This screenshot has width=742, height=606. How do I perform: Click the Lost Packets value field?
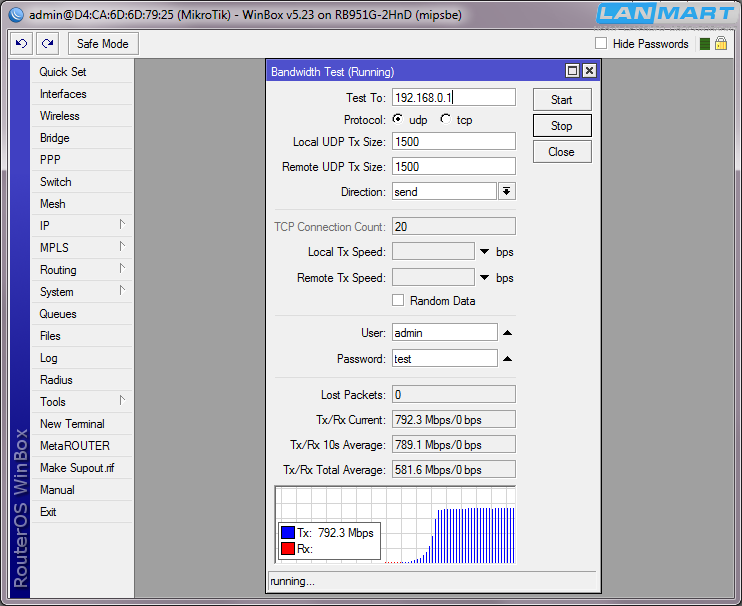(453, 395)
